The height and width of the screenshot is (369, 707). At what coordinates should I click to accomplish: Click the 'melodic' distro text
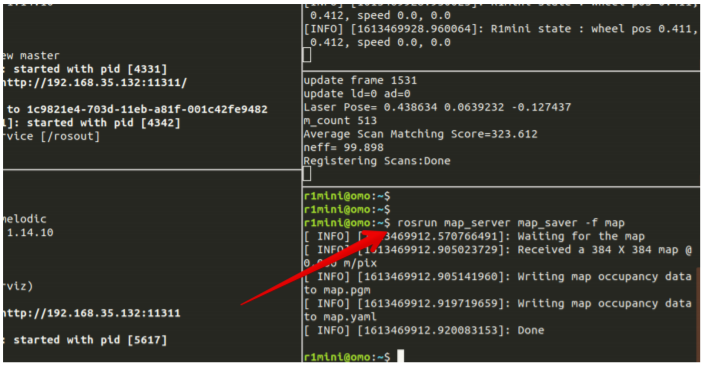point(24,219)
